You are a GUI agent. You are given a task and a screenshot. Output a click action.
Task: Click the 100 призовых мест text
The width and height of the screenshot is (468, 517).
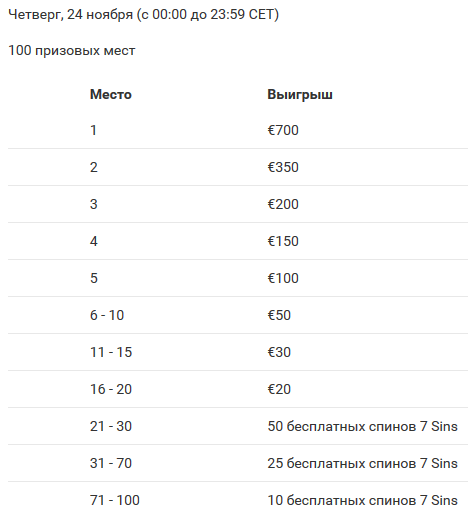coord(72,51)
